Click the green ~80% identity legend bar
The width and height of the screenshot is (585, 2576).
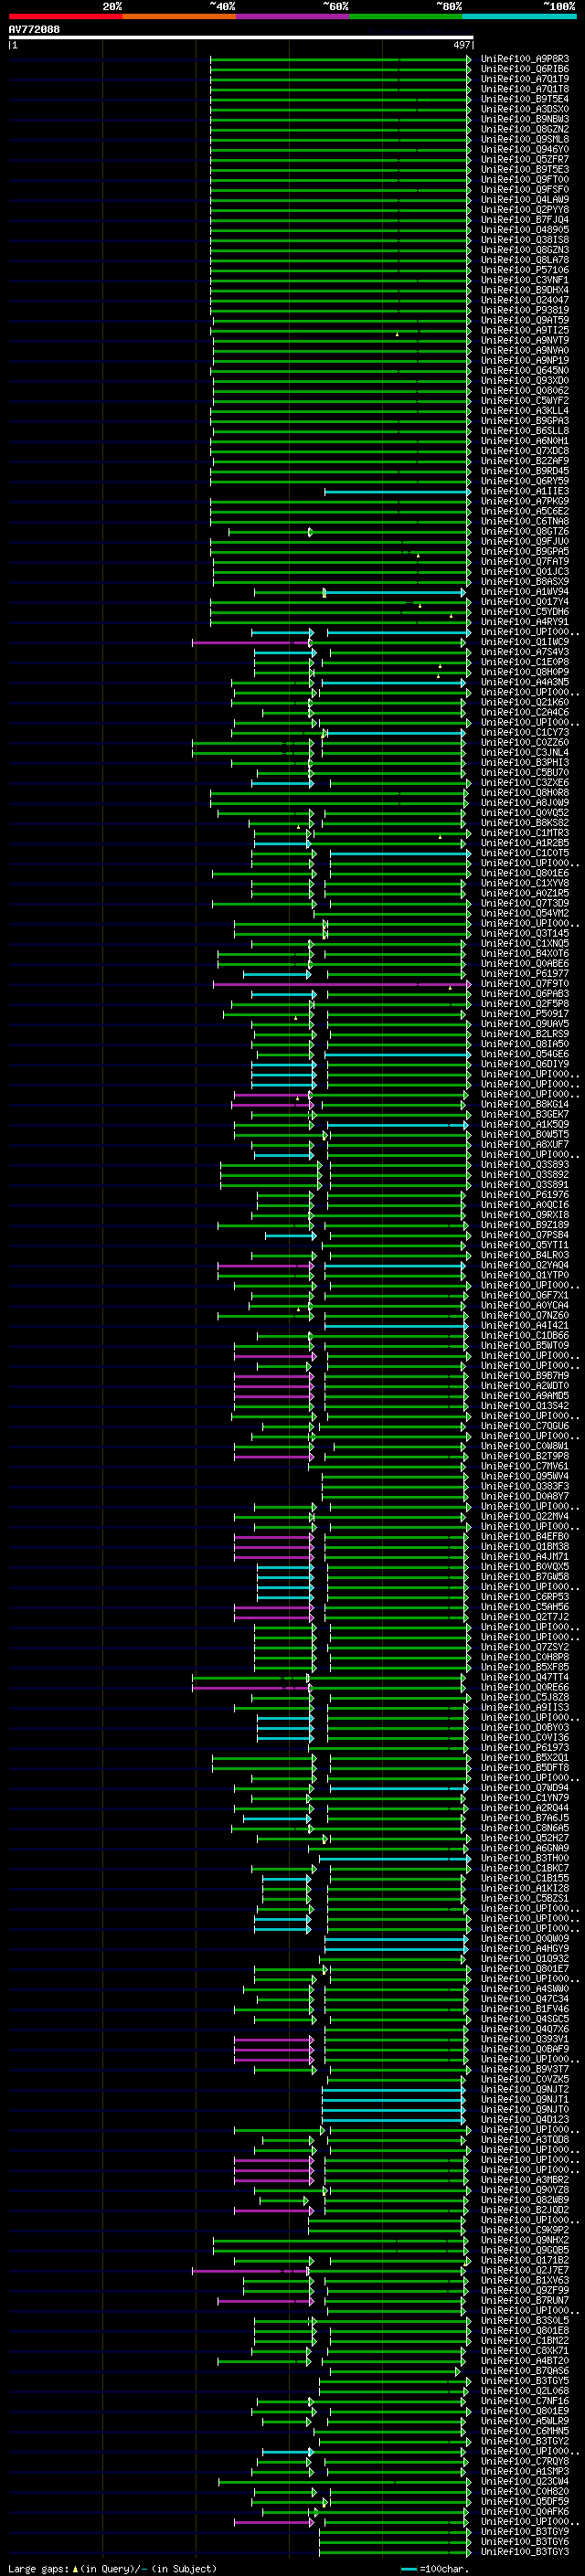406,16
